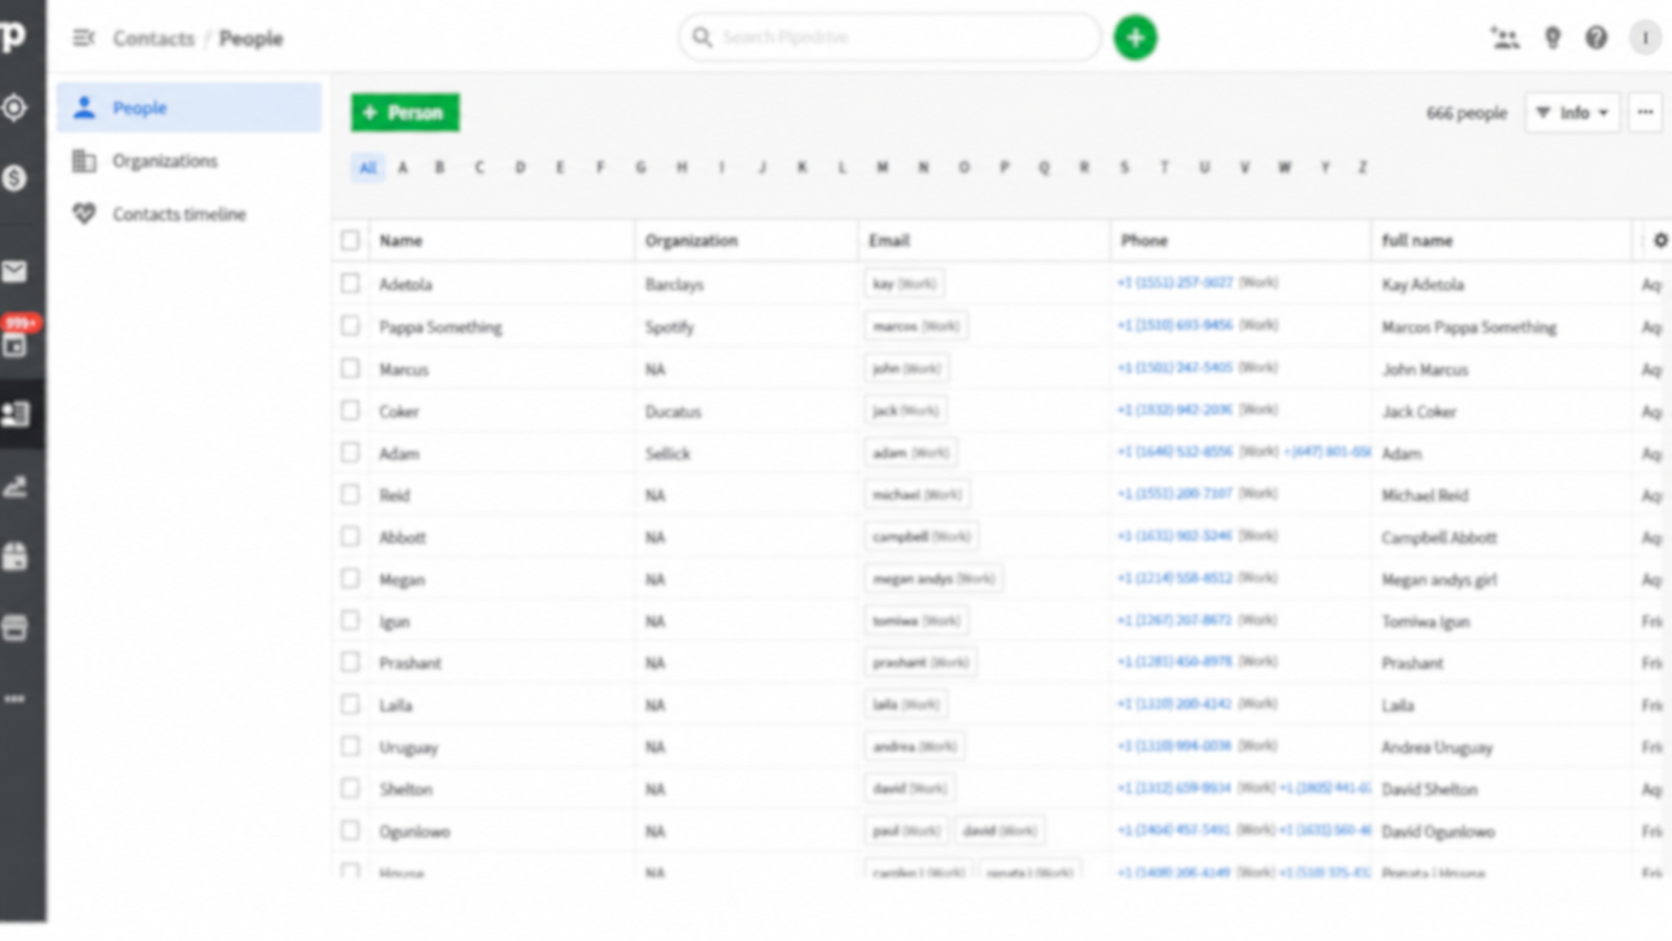Open Barclays organization link
1672x941 pixels.
(674, 284)
